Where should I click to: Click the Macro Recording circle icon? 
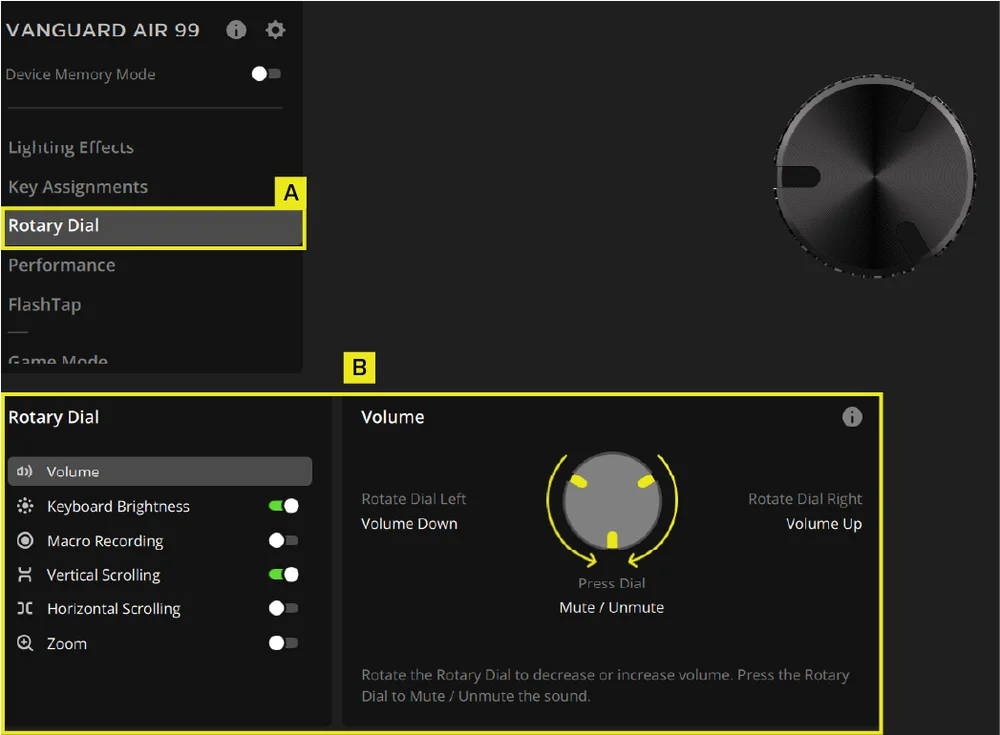pos(25,541)
